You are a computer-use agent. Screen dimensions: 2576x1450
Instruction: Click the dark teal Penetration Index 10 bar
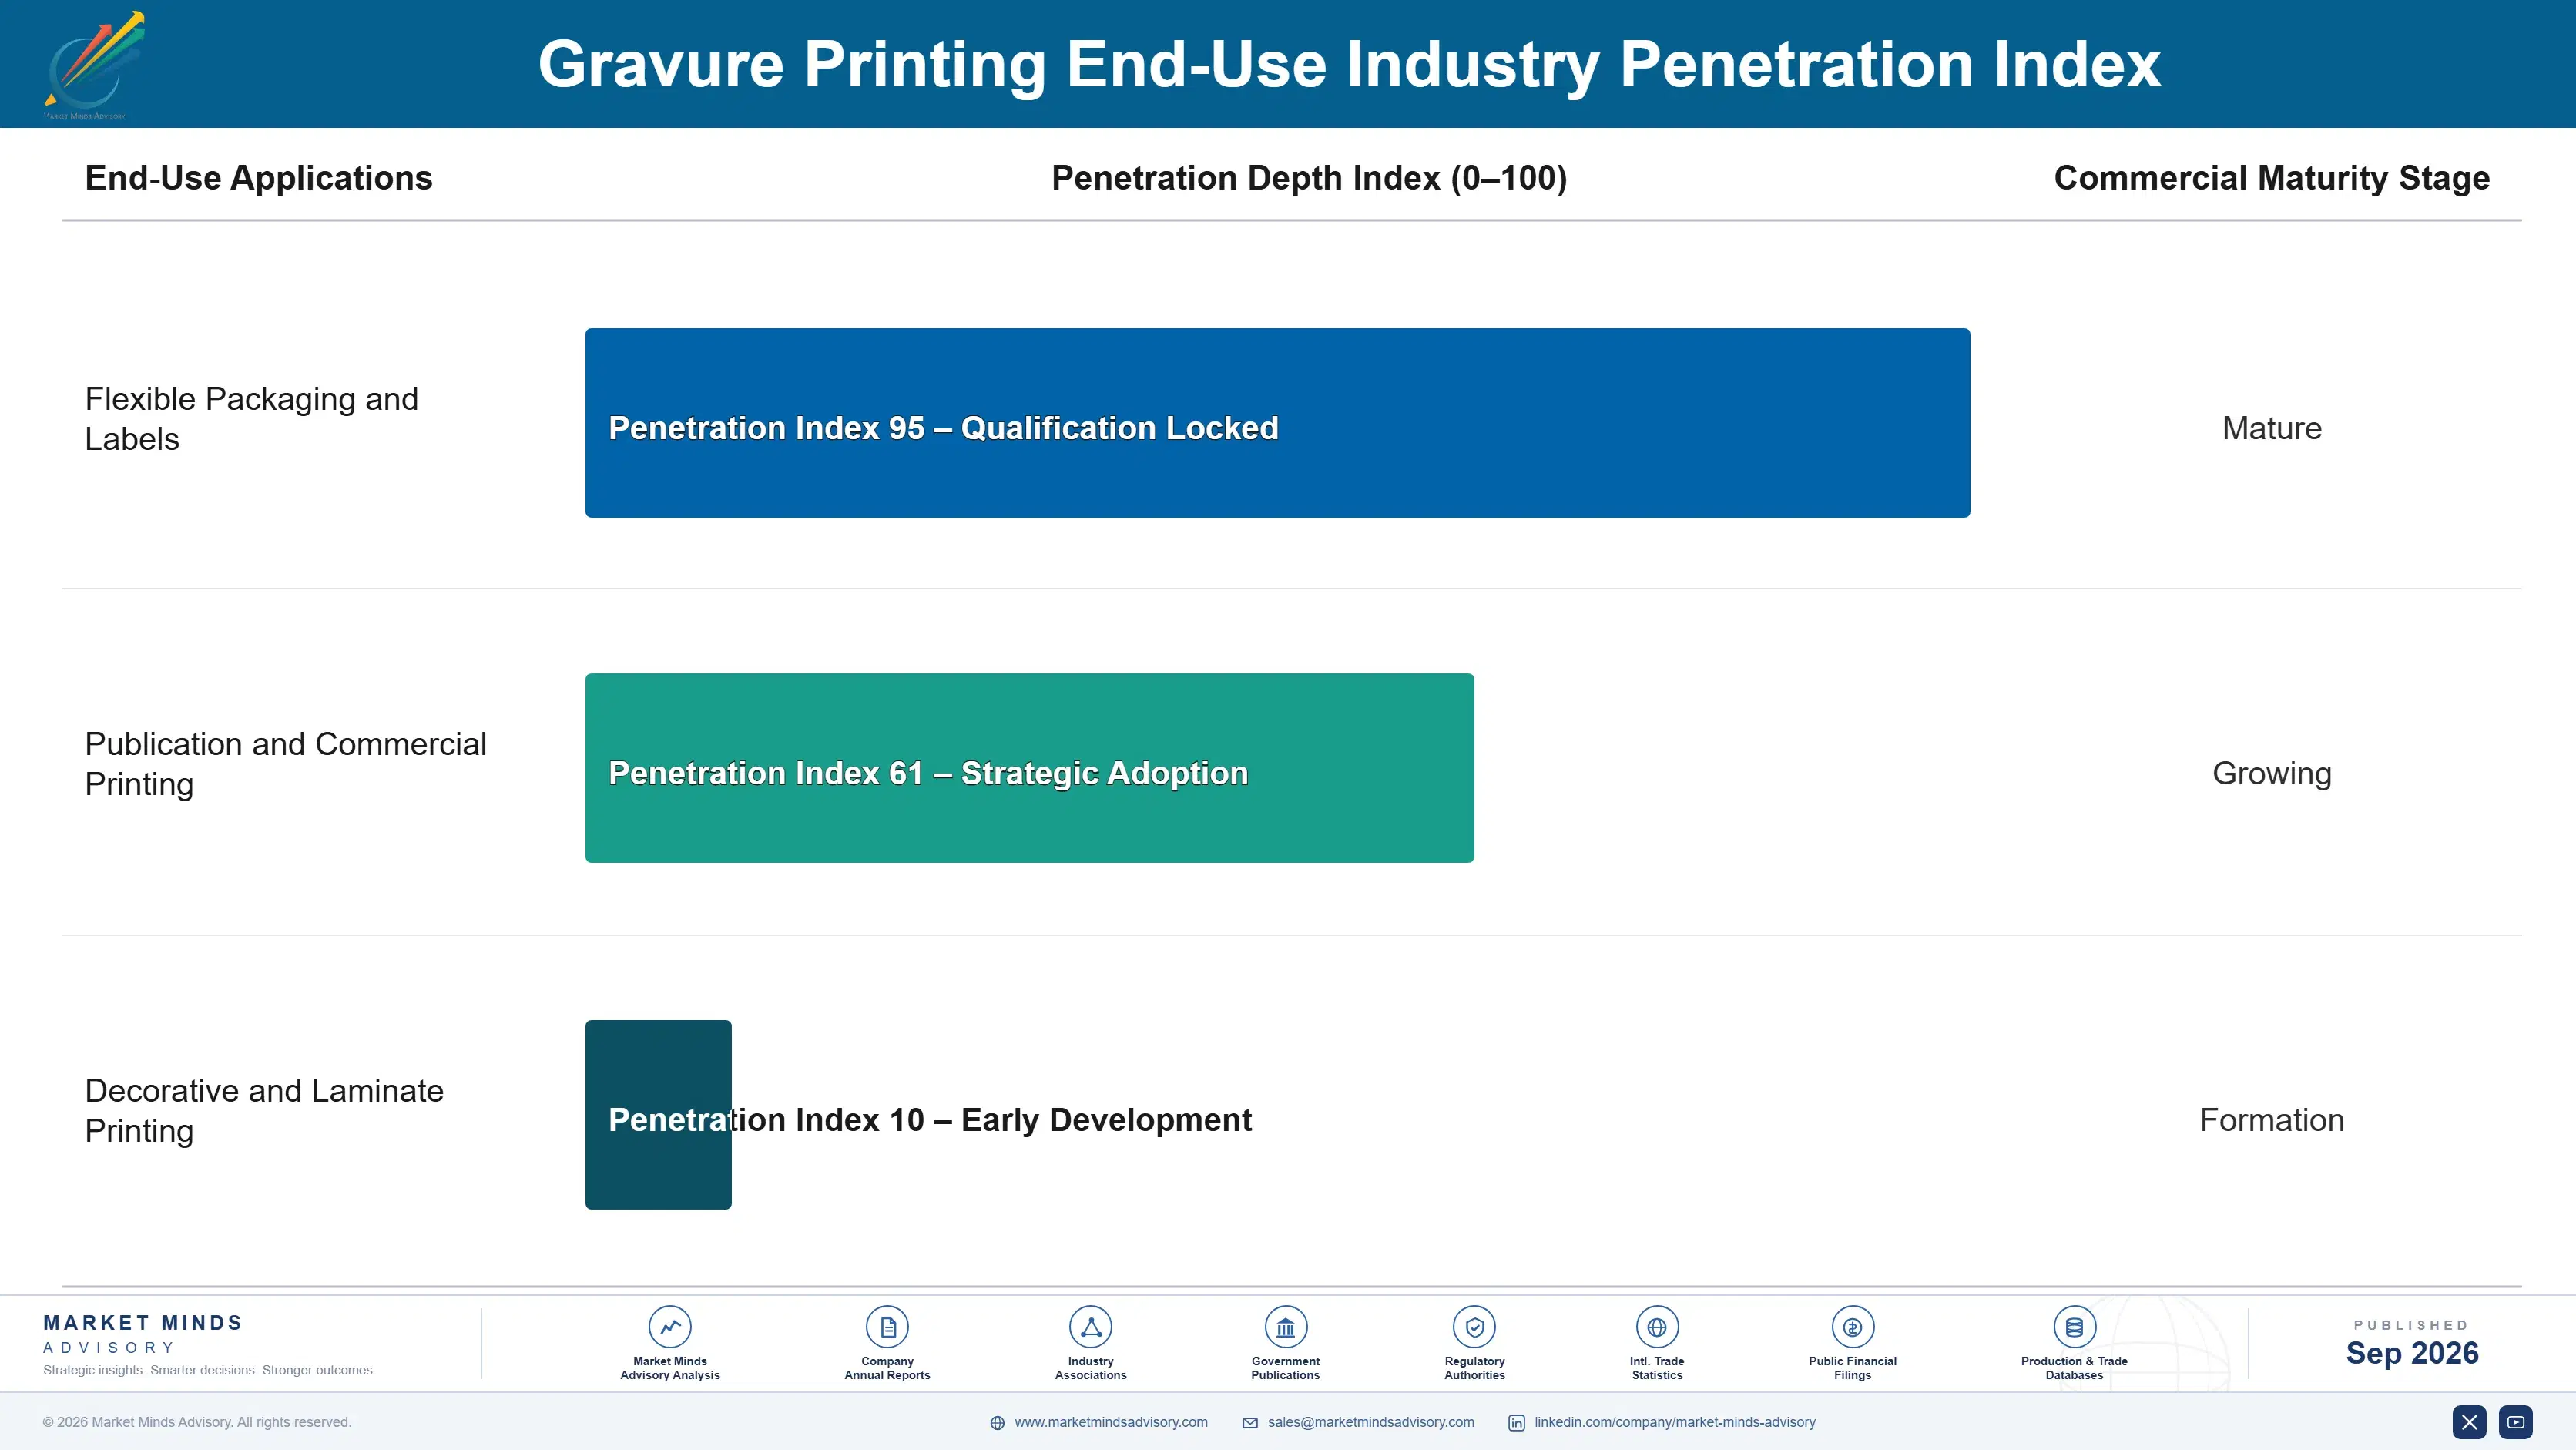658,1115
